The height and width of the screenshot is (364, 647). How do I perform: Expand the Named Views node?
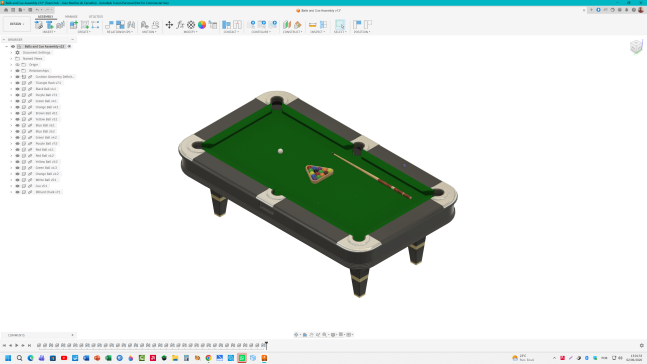11,59
